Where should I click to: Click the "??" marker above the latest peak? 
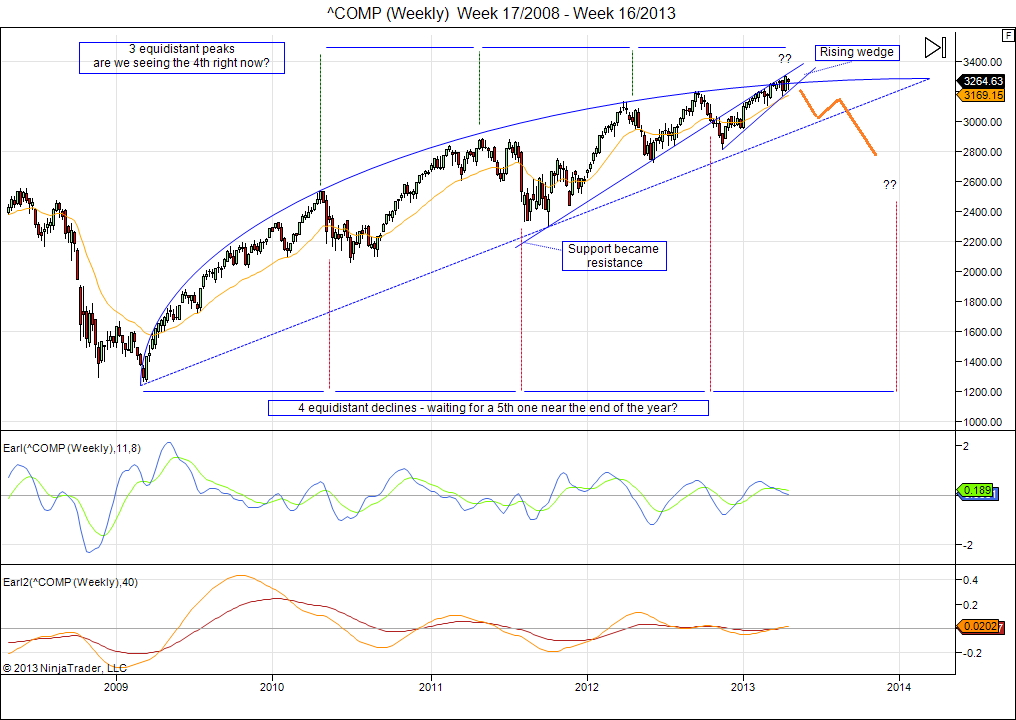785,58
